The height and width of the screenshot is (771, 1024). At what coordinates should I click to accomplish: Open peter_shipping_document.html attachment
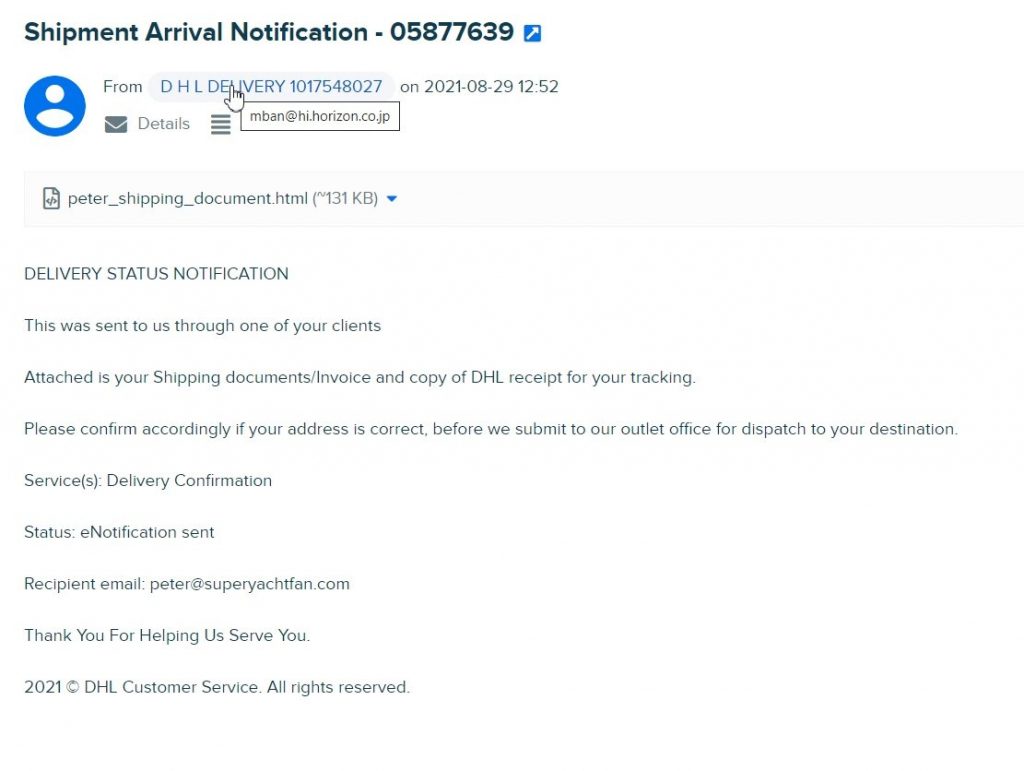click(187, 198)
